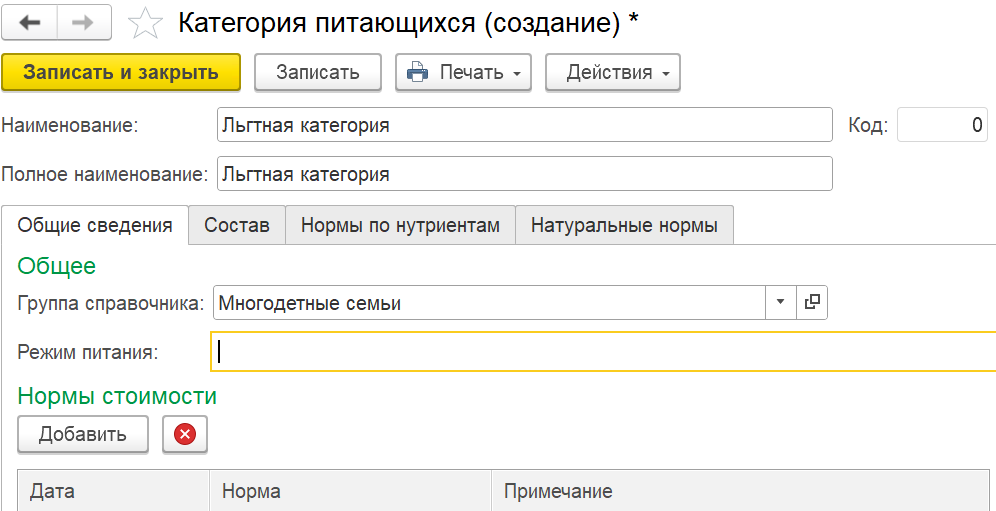Open the Печать dropdown arrow
996x511 pixels.
pos(516,73)
